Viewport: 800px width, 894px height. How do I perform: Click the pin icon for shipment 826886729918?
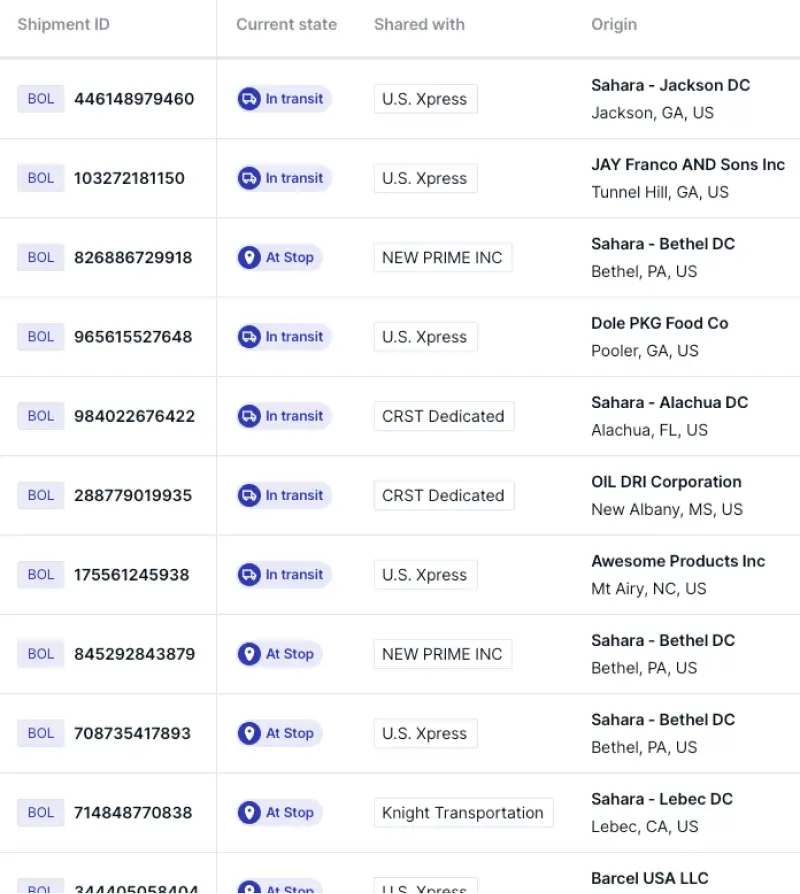[x=249, y=258]
